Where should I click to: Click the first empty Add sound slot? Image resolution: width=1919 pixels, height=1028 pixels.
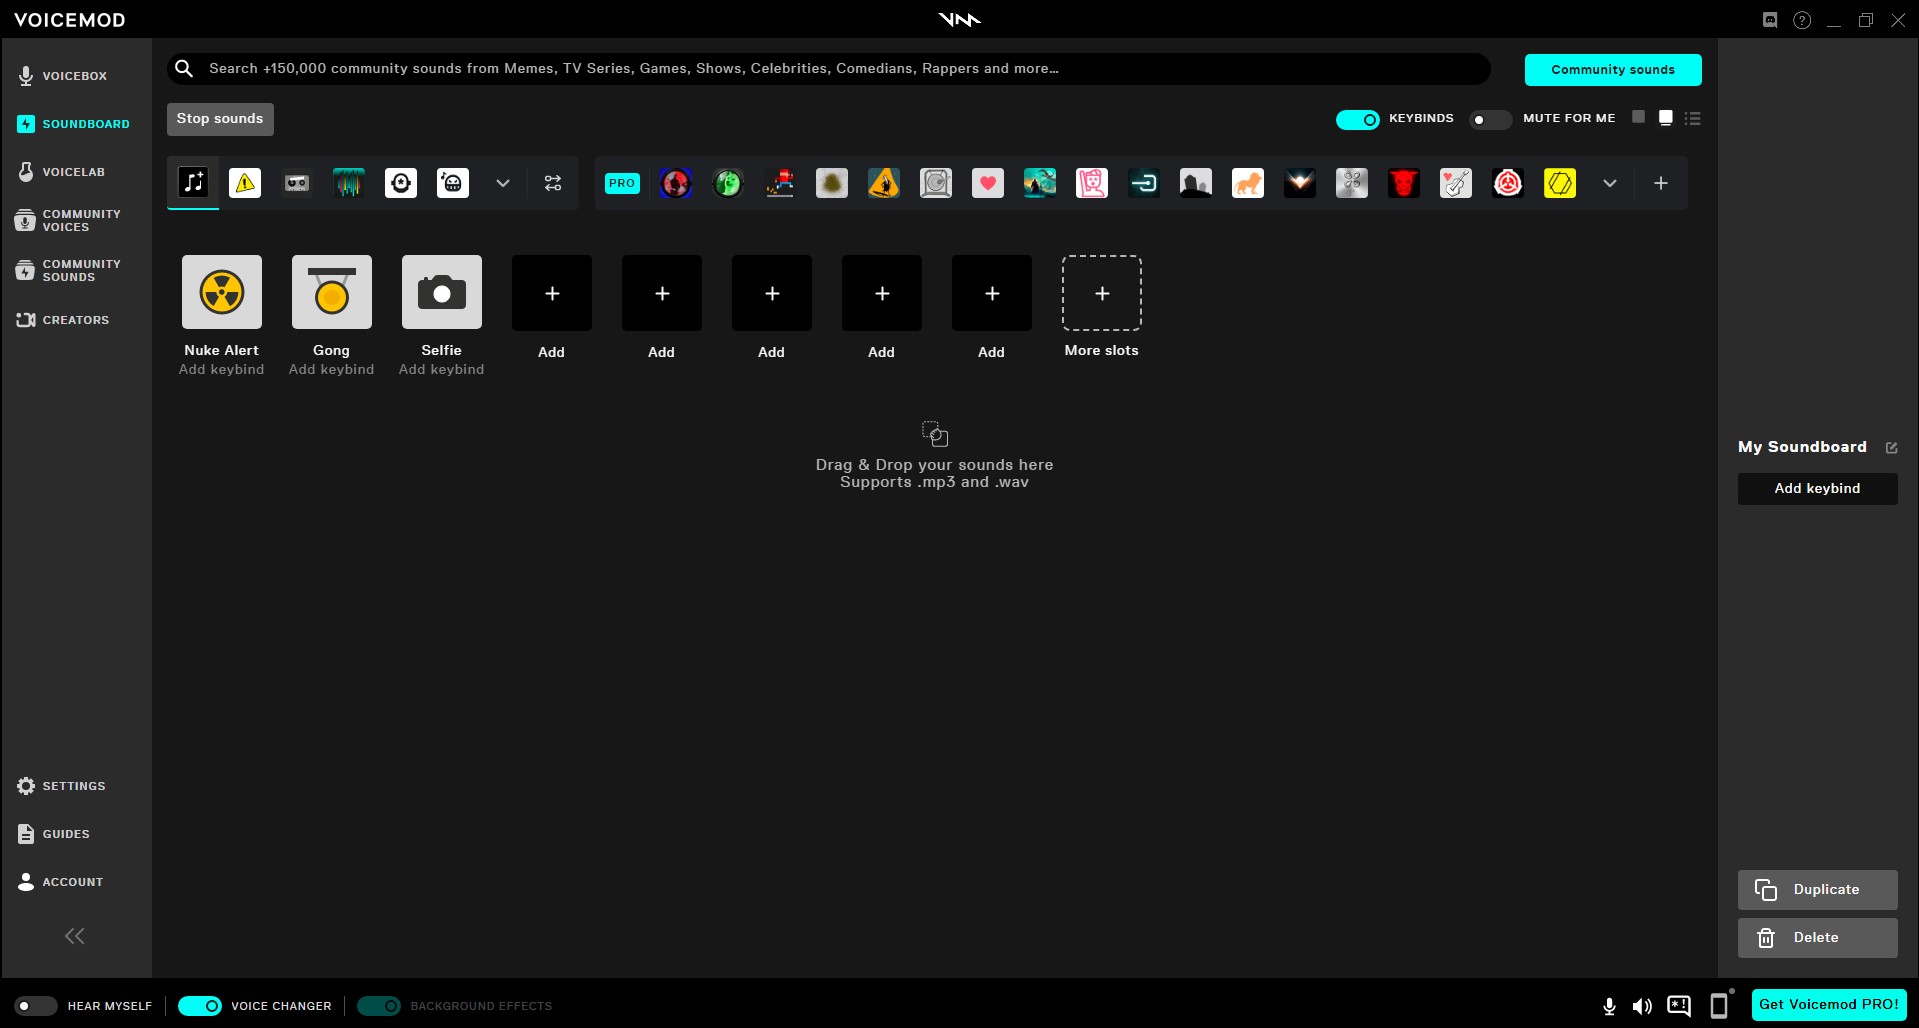pyautogui.click(x=552, y=293)
